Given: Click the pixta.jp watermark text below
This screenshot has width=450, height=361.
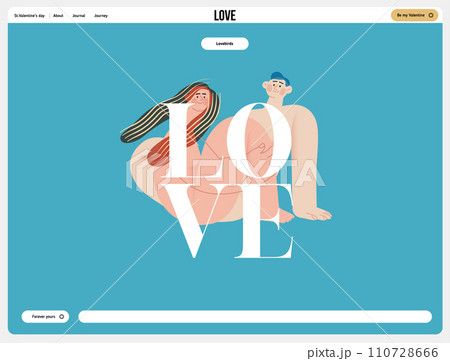Looking at the screenshot, I should pyautogui.click(x=329, y=352).
